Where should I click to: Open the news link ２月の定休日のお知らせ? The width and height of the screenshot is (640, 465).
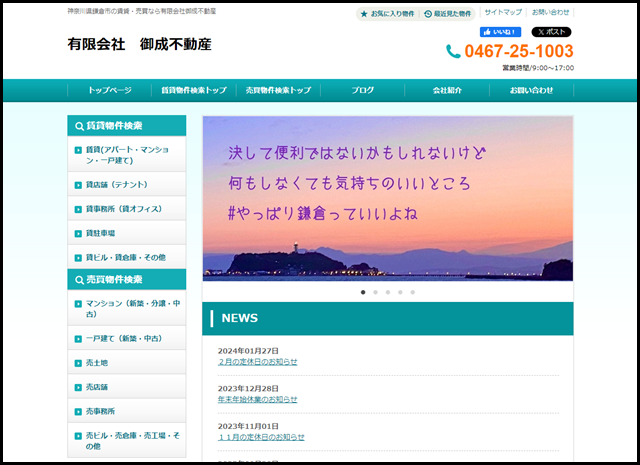[258, 362]
